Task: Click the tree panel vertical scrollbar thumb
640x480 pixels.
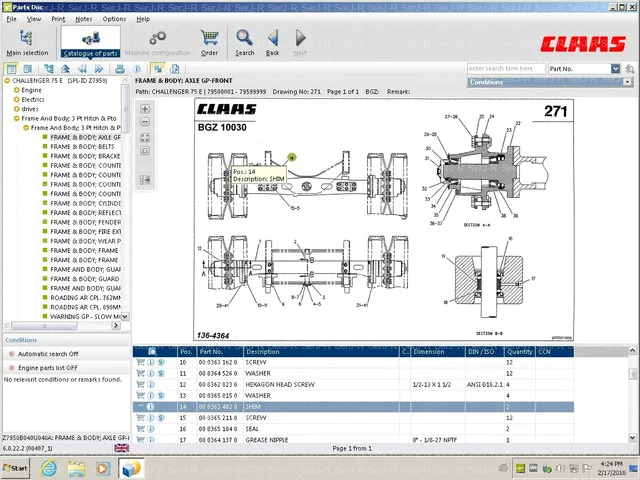Action: [x=126, y=108]
